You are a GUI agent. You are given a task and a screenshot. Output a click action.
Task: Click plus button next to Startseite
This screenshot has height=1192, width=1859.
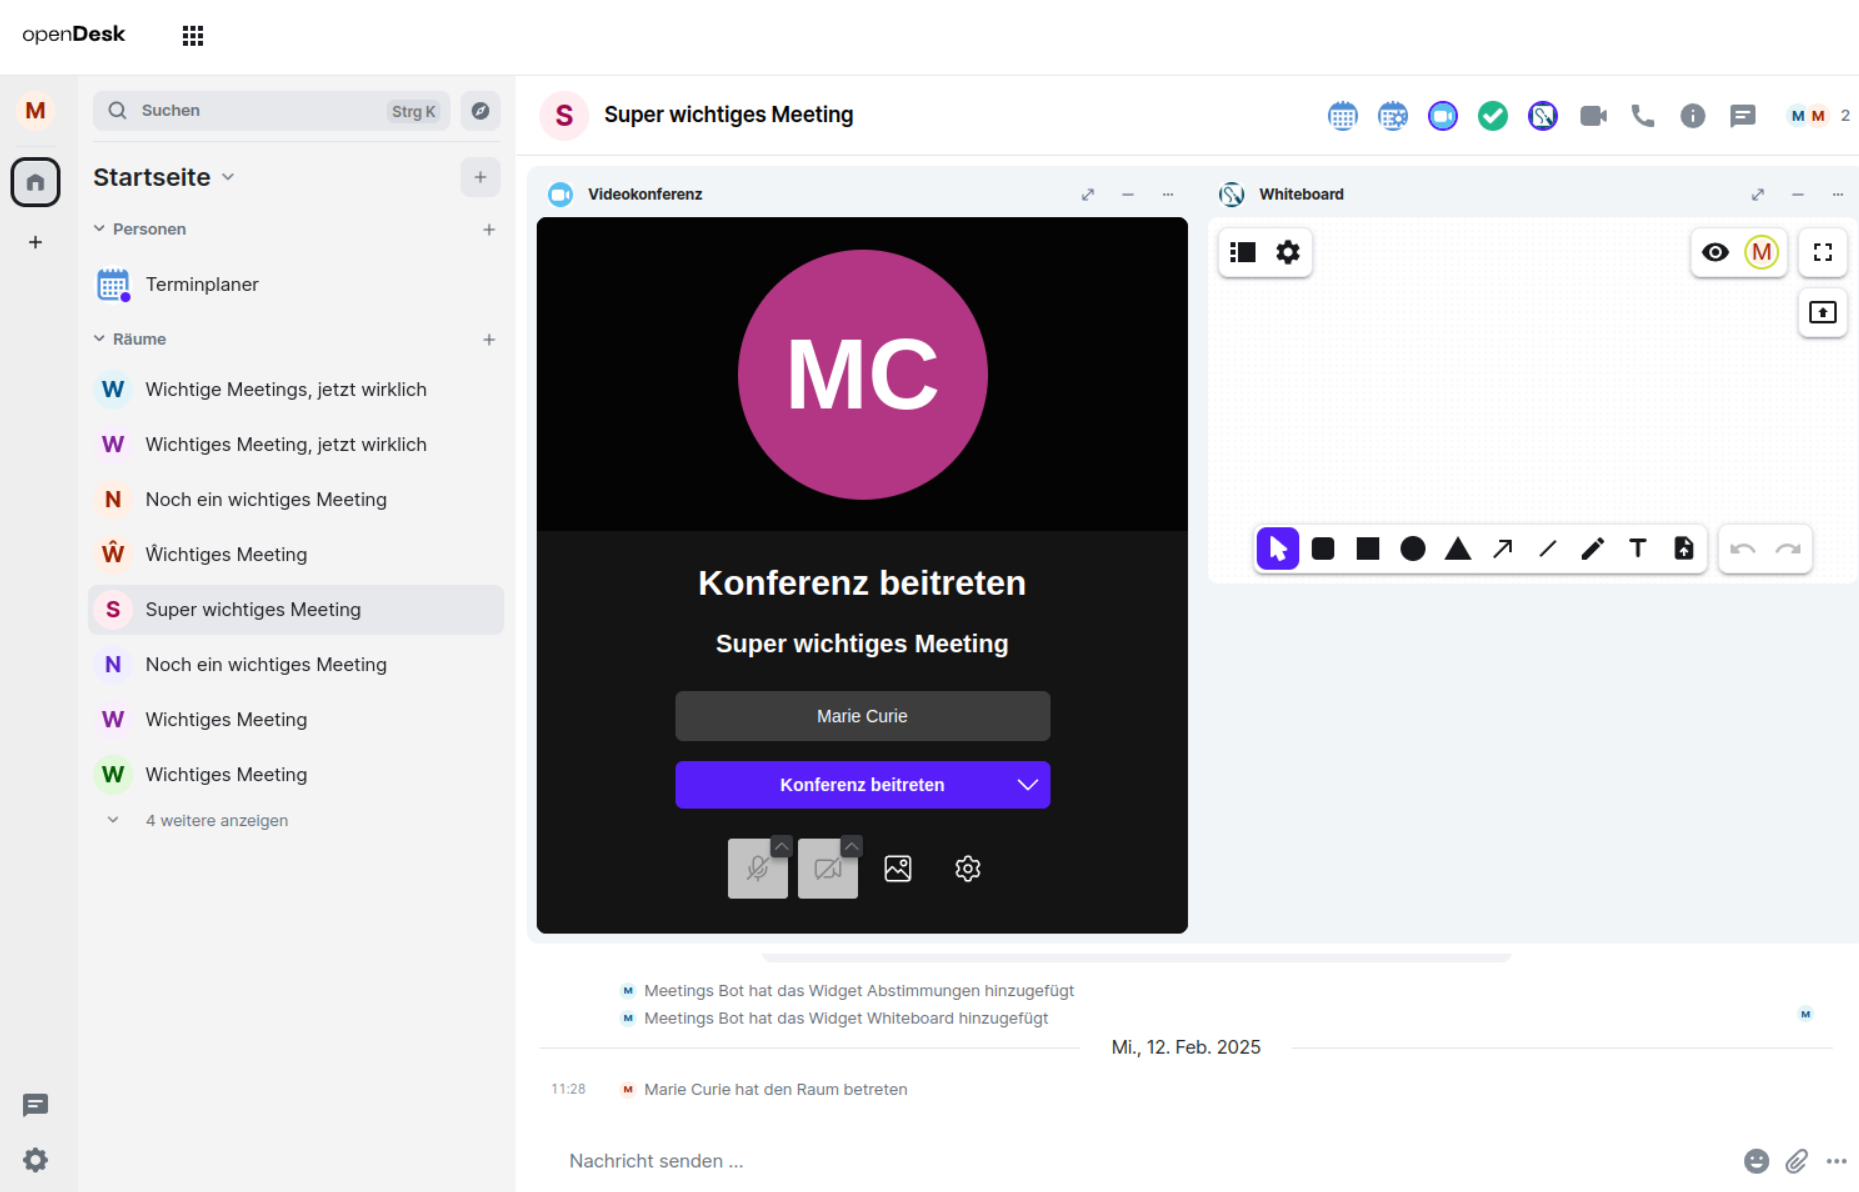tap(481, 177)
